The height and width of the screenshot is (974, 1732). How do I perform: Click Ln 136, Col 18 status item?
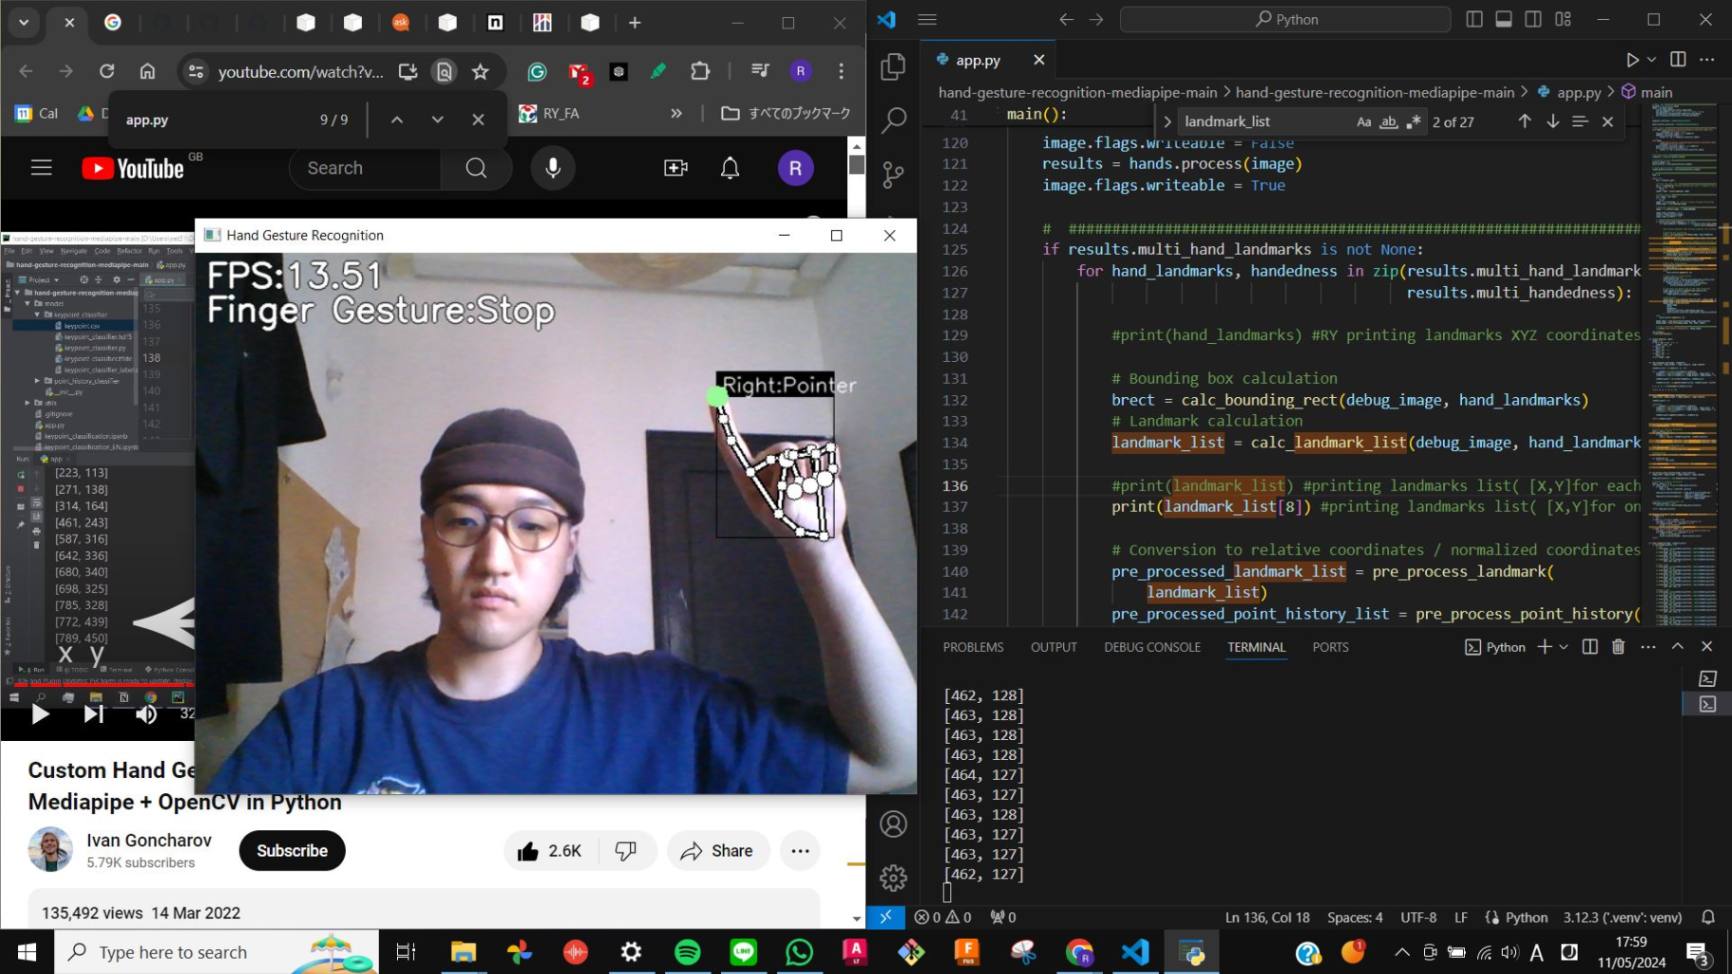coord(1267,917)
